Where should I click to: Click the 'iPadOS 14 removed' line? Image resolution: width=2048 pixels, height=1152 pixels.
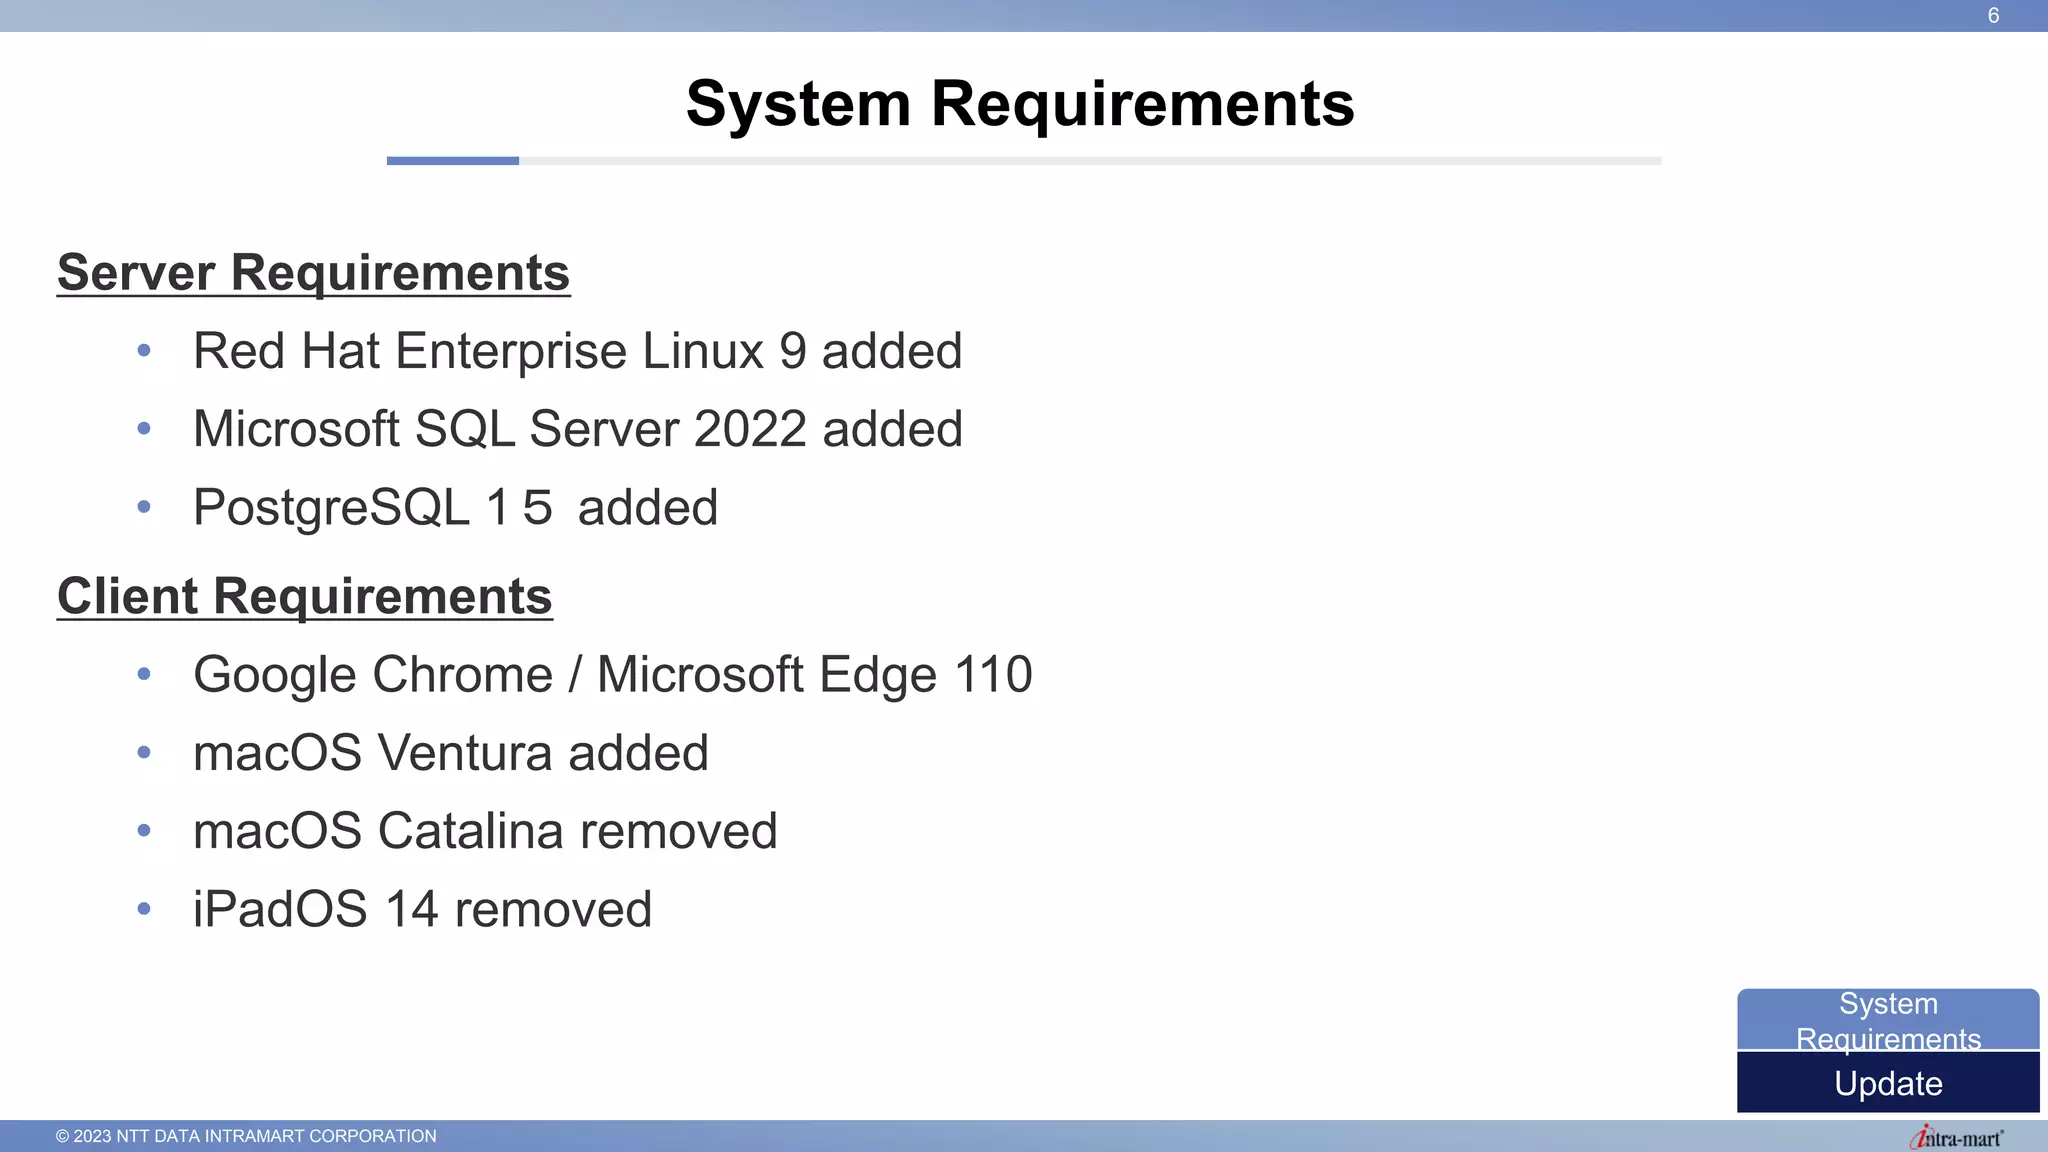(422, 909)
